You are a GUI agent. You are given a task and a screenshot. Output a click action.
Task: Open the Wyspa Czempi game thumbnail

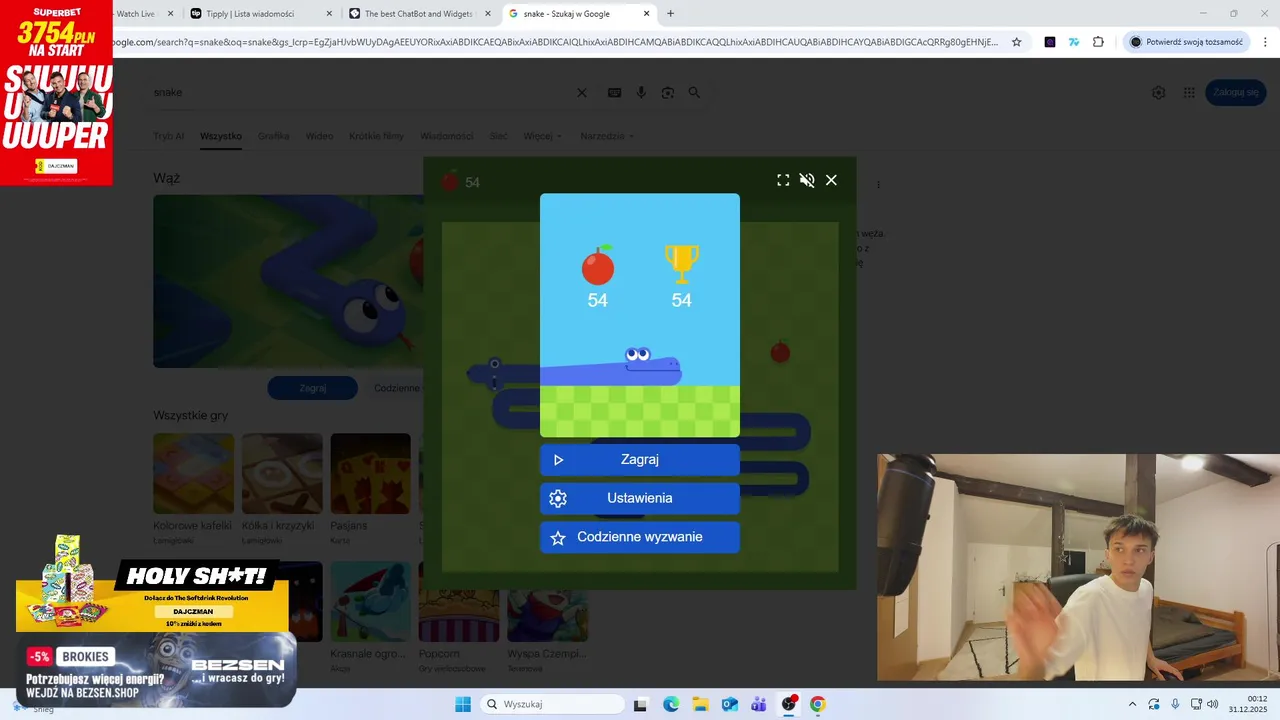[547, 616]
